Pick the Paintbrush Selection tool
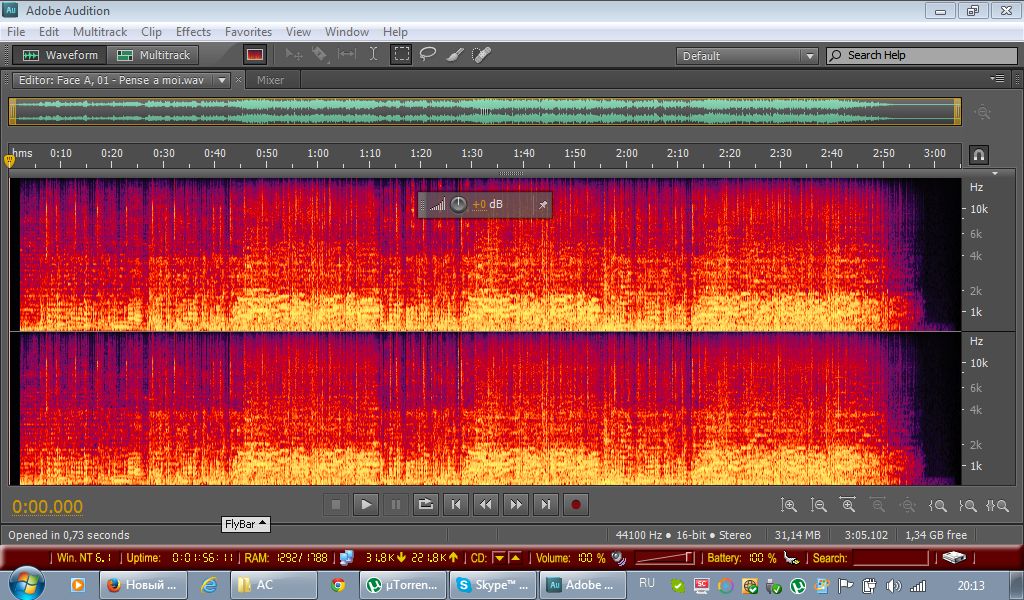This screenshot has height=600, width=1024. 454,55
